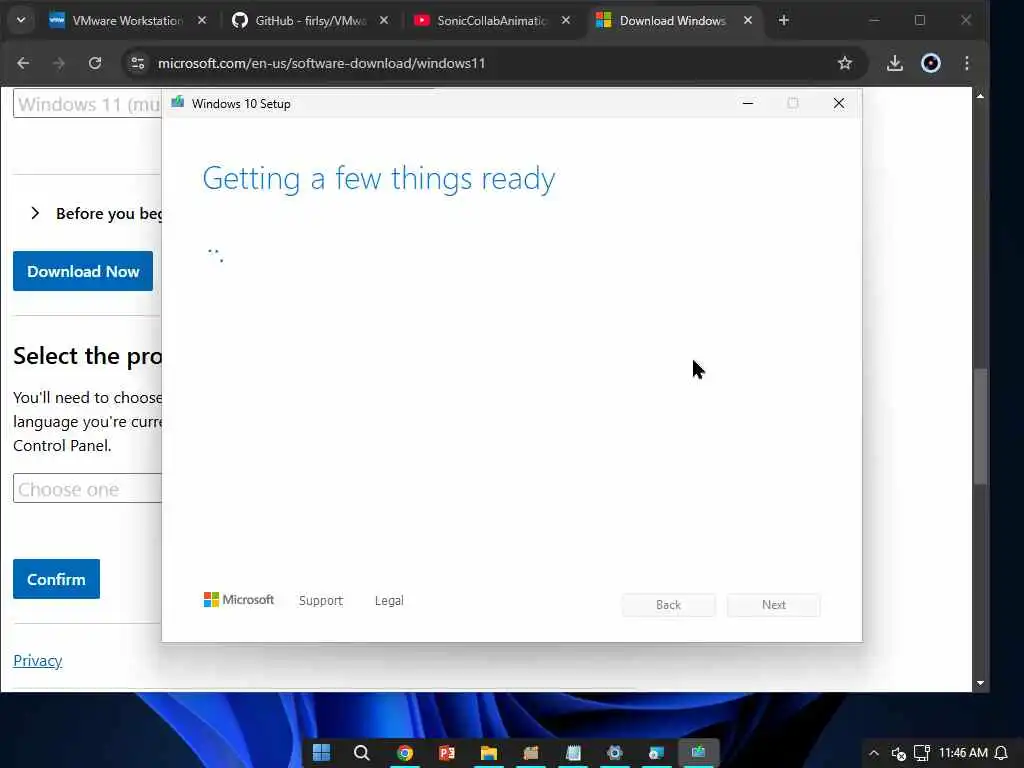Image resolution: width=1024 pixels, height=768 pixels.
Task: Click the page scrollbar down arrow
Action: pyautogui.click(x=980, y=683)
